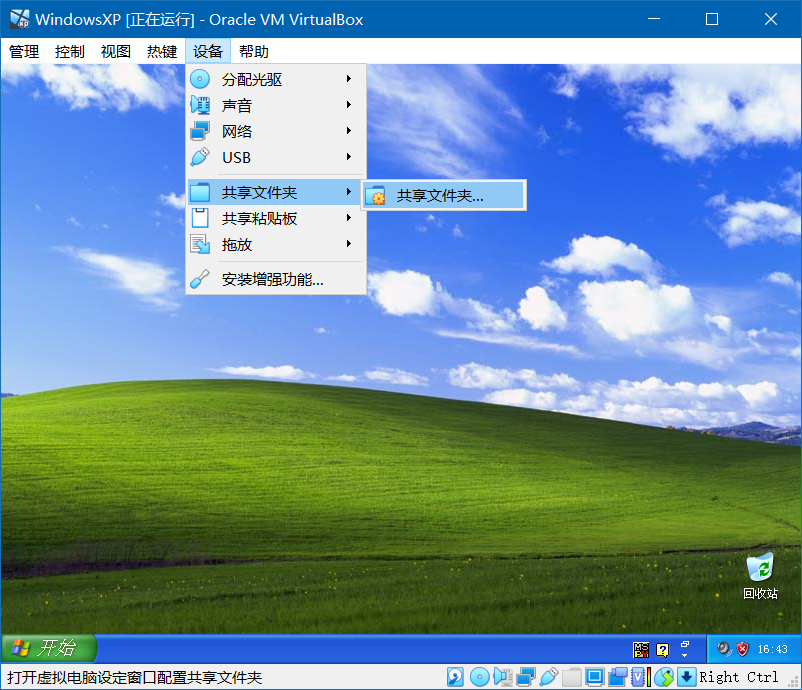Click the recording status indicator
802x690 pixels.
pos(617,677)
